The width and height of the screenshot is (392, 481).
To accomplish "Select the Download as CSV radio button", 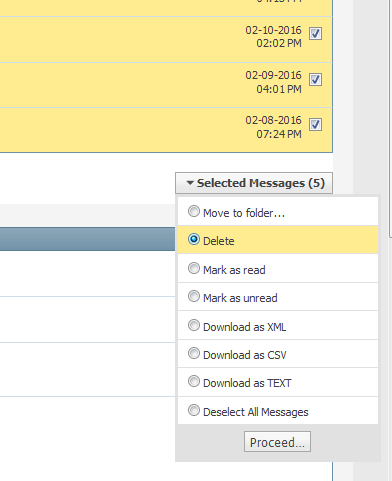I will pyautogui.click(x=194, y=353).
